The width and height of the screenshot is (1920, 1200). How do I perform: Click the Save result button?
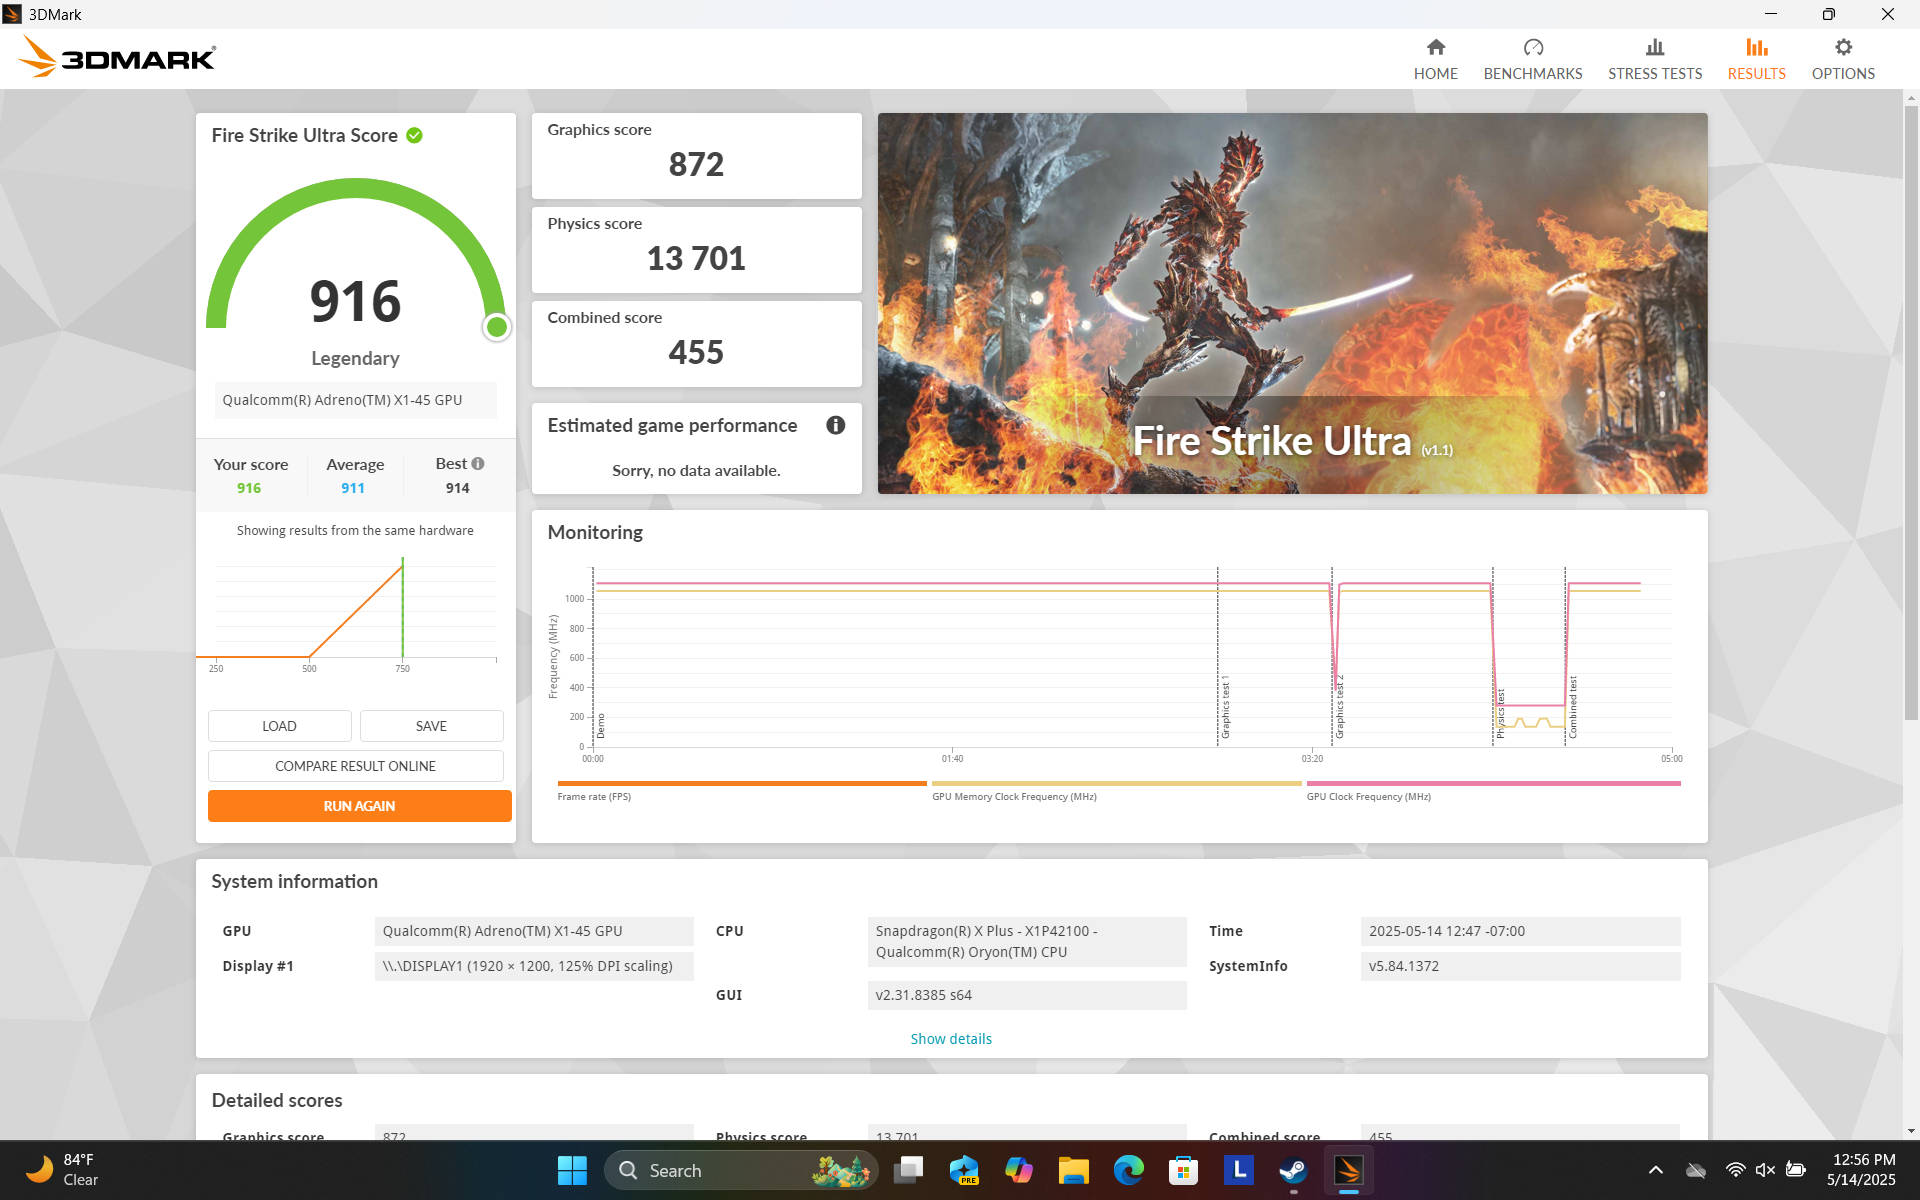coord(431,726)
